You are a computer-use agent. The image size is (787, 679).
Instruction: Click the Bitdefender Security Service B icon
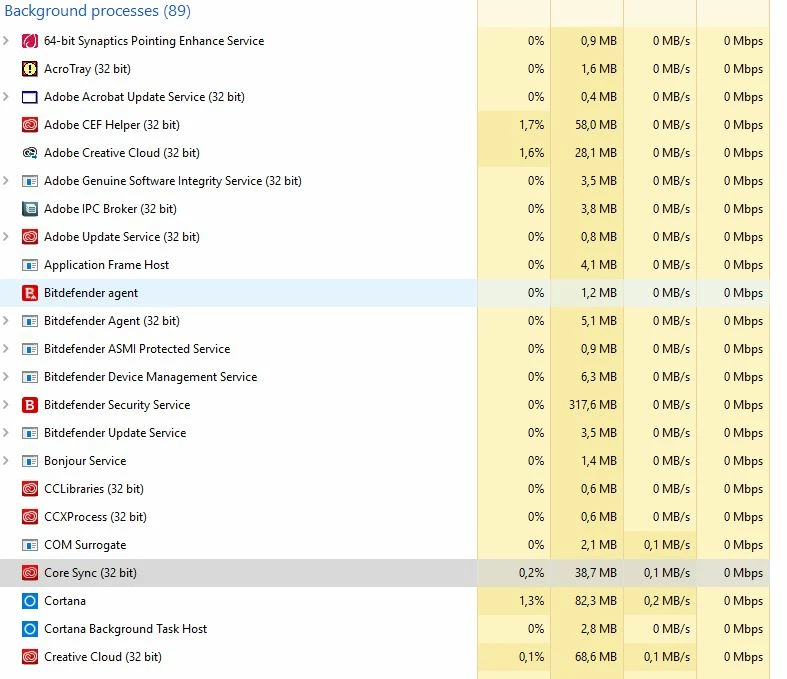click(30, 404)
